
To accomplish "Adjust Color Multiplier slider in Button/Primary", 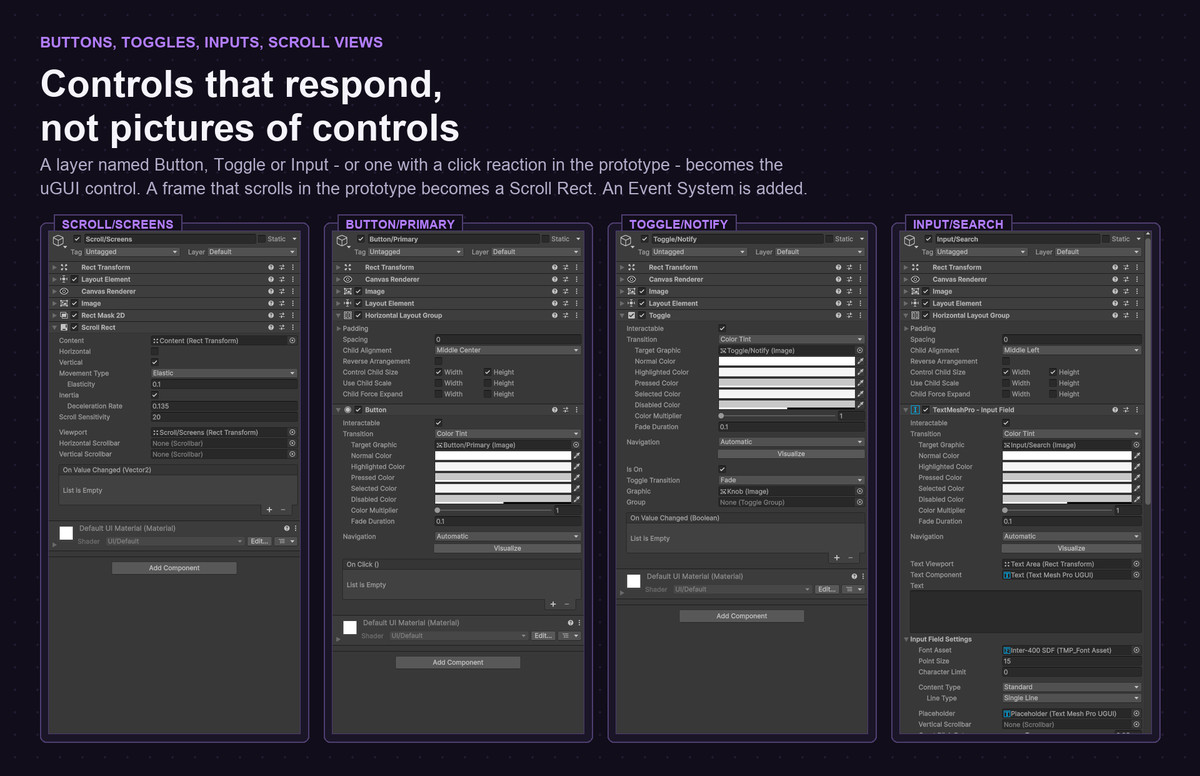I will point(493,511).
